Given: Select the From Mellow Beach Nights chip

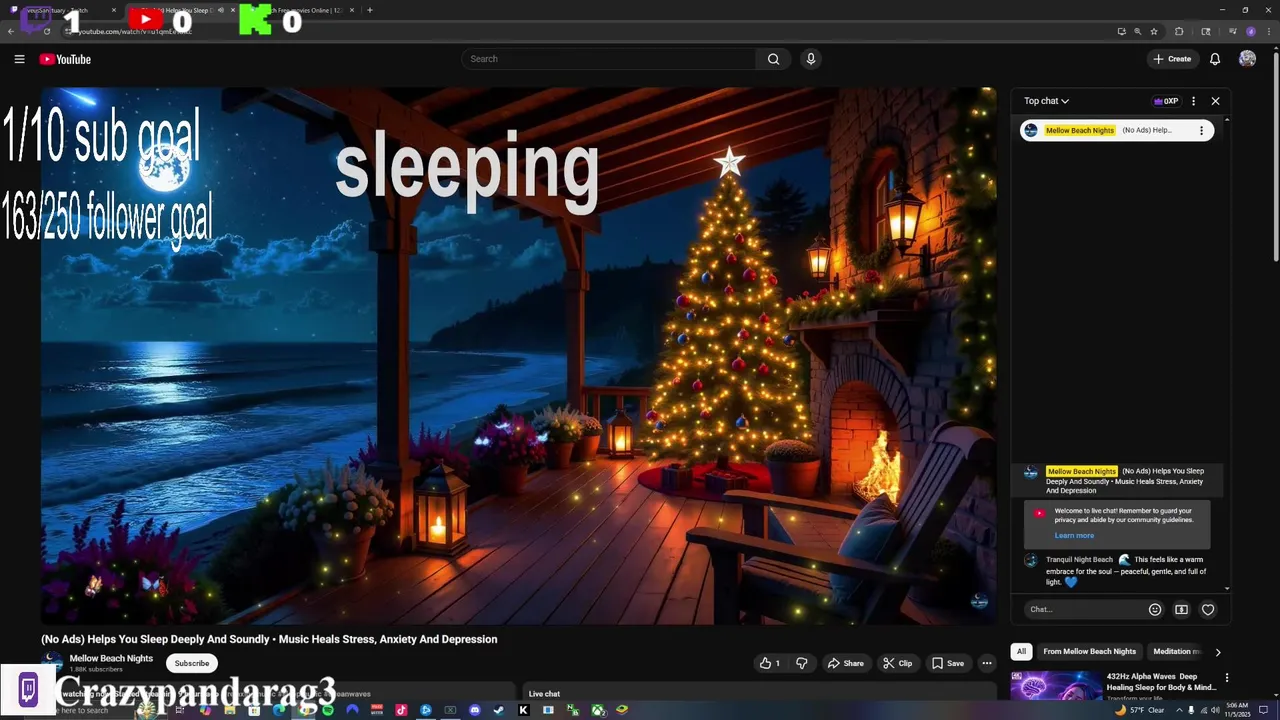Looking at the screenshot, I should tap(1089, 651).
